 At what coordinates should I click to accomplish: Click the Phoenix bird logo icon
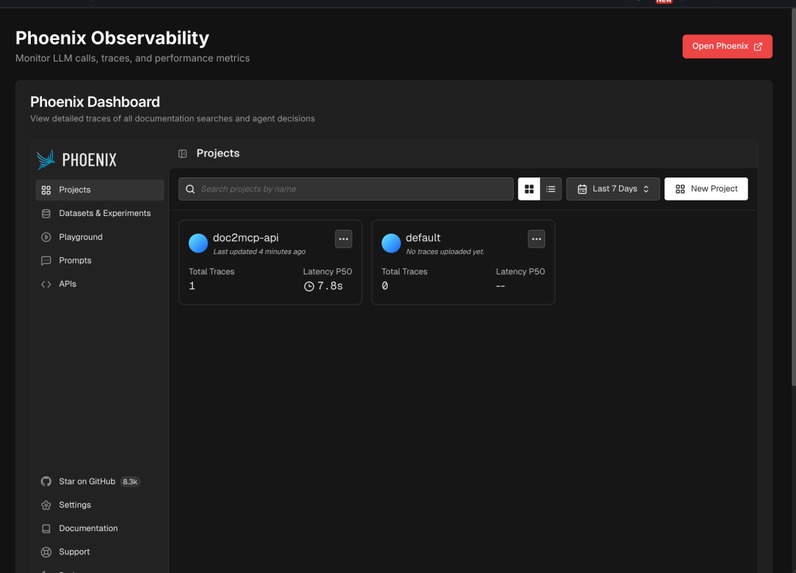[46, 160]
